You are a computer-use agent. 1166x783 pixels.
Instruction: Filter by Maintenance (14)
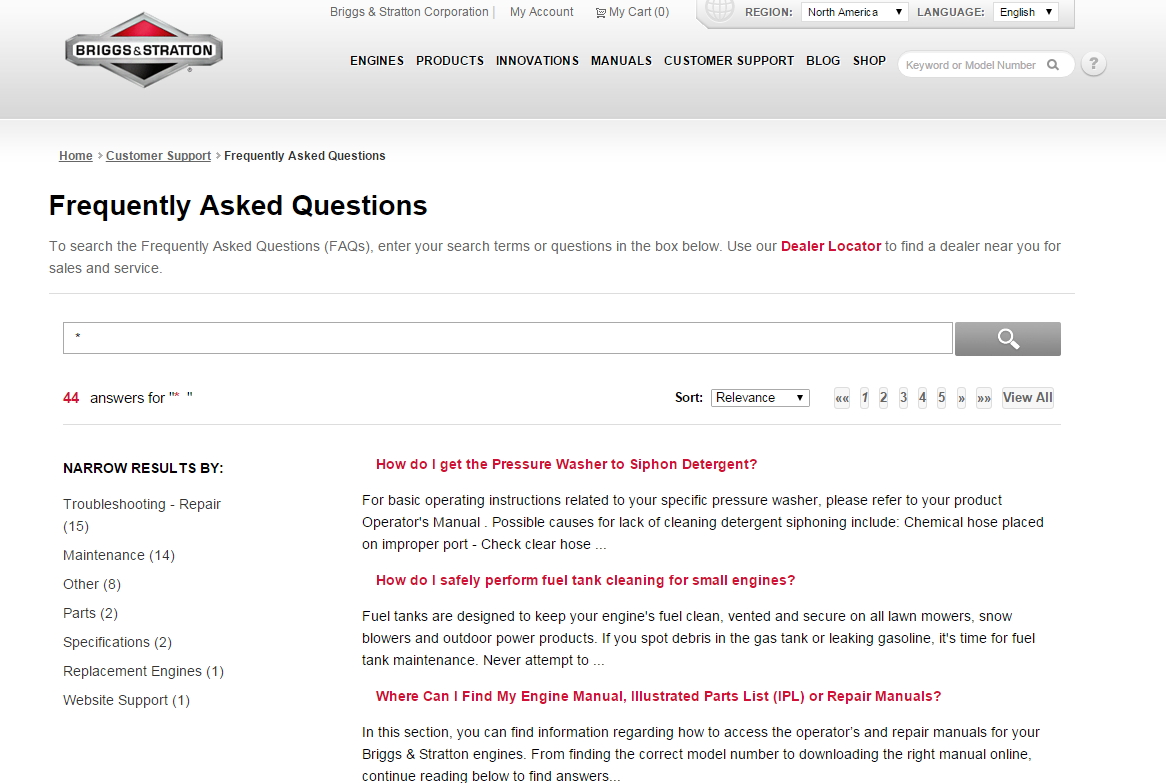pyautogui.click(x=119, y=555)
